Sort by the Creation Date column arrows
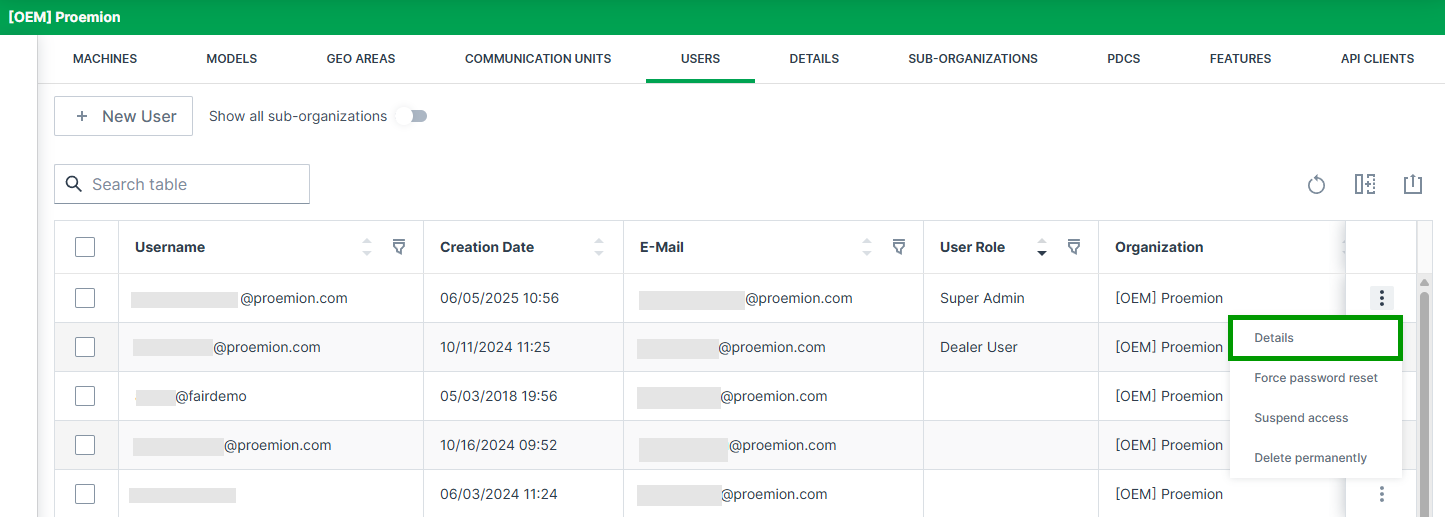1445x517 pixels. pos(599,247)
